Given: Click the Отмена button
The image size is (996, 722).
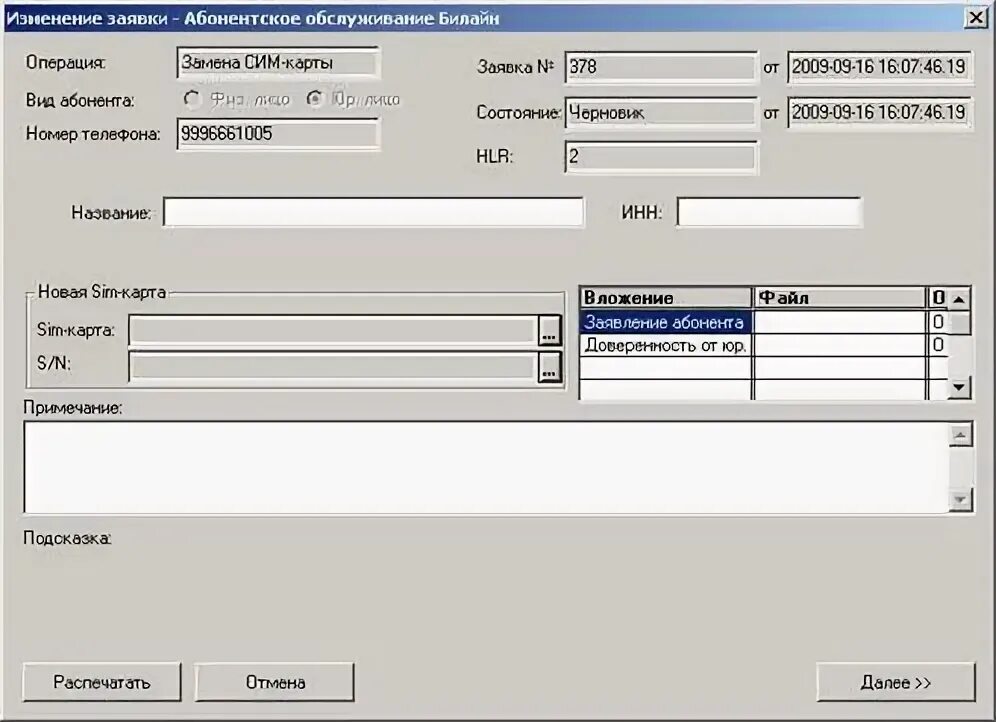Looking at the screenshot, I should click(x=274, y=682).
